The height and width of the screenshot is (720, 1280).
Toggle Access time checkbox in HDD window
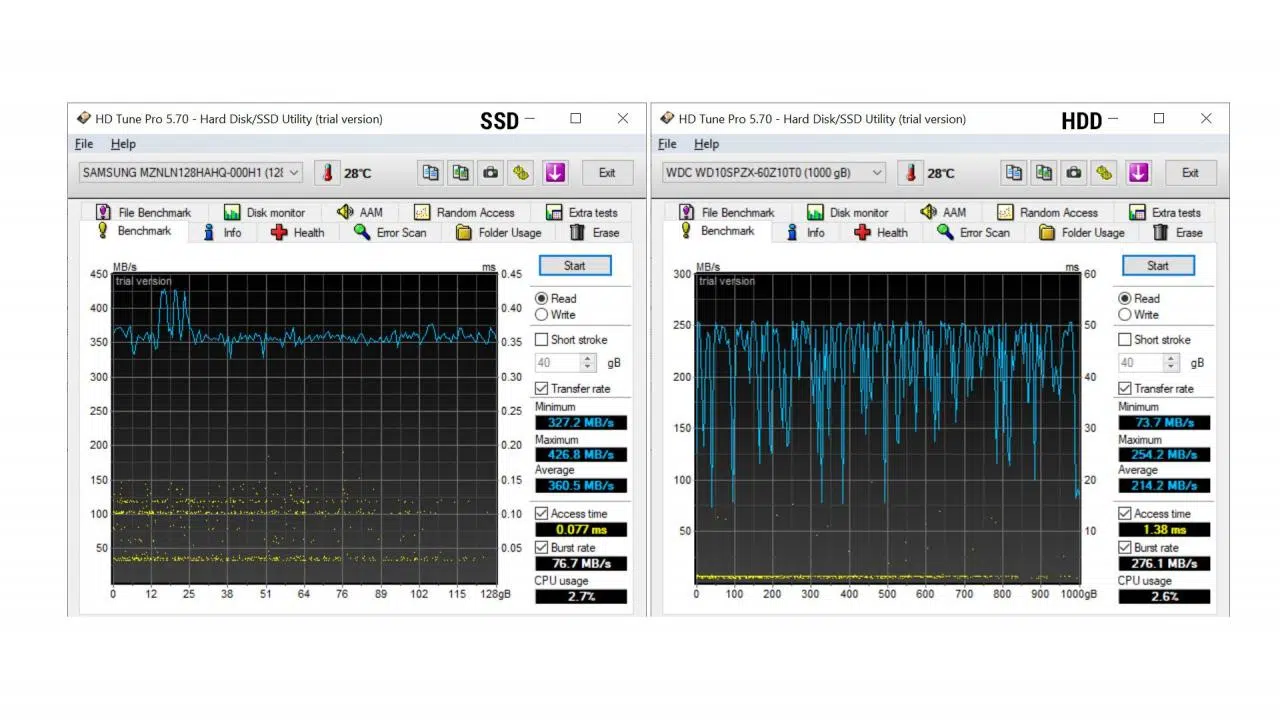1124,514
